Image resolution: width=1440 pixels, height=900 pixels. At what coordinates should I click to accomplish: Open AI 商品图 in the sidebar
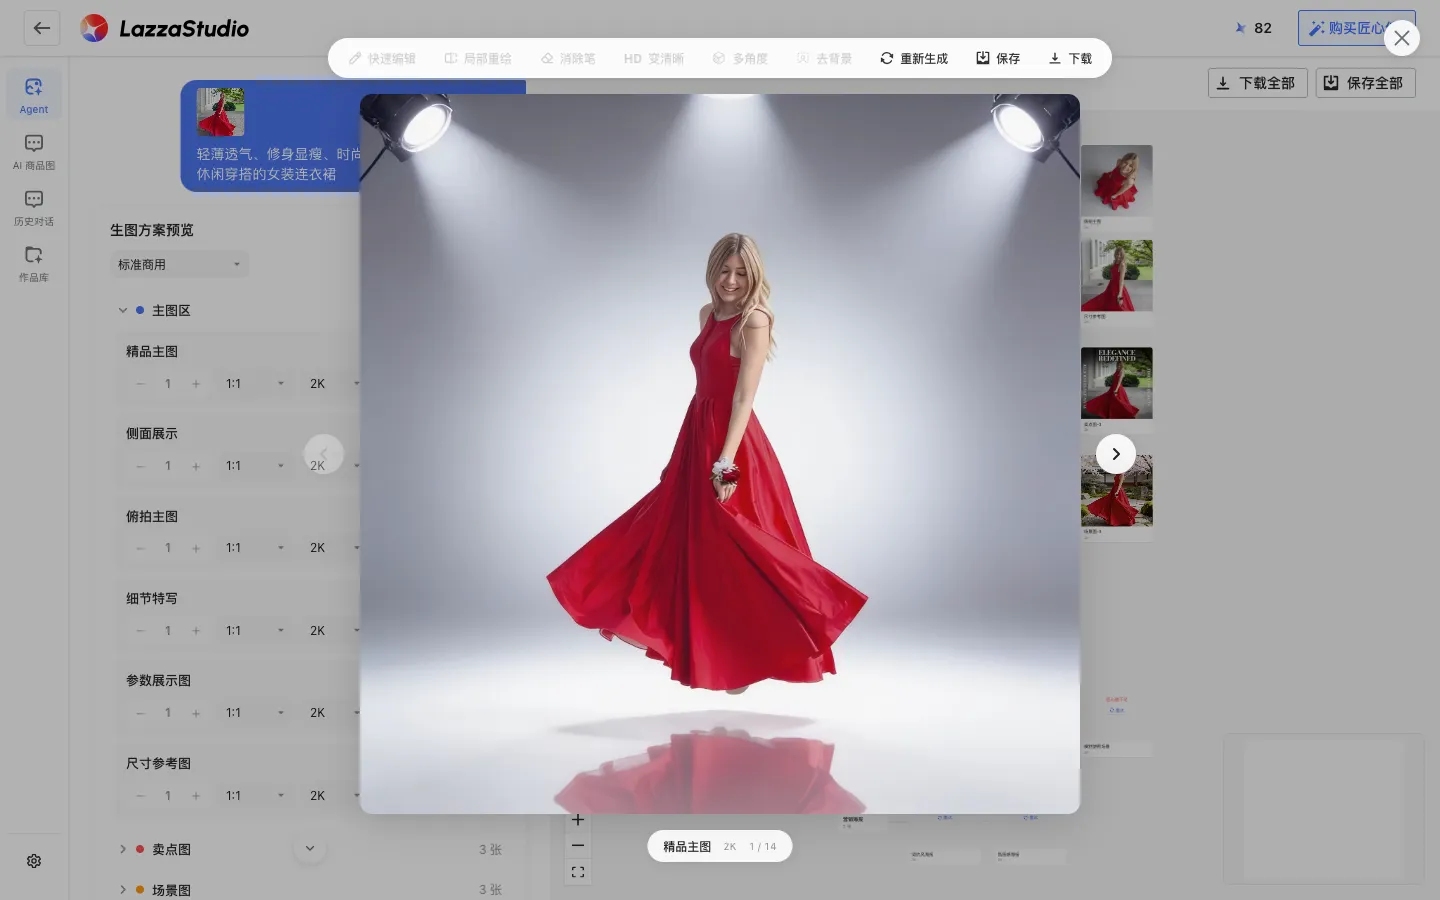click(x=34, y=152)
